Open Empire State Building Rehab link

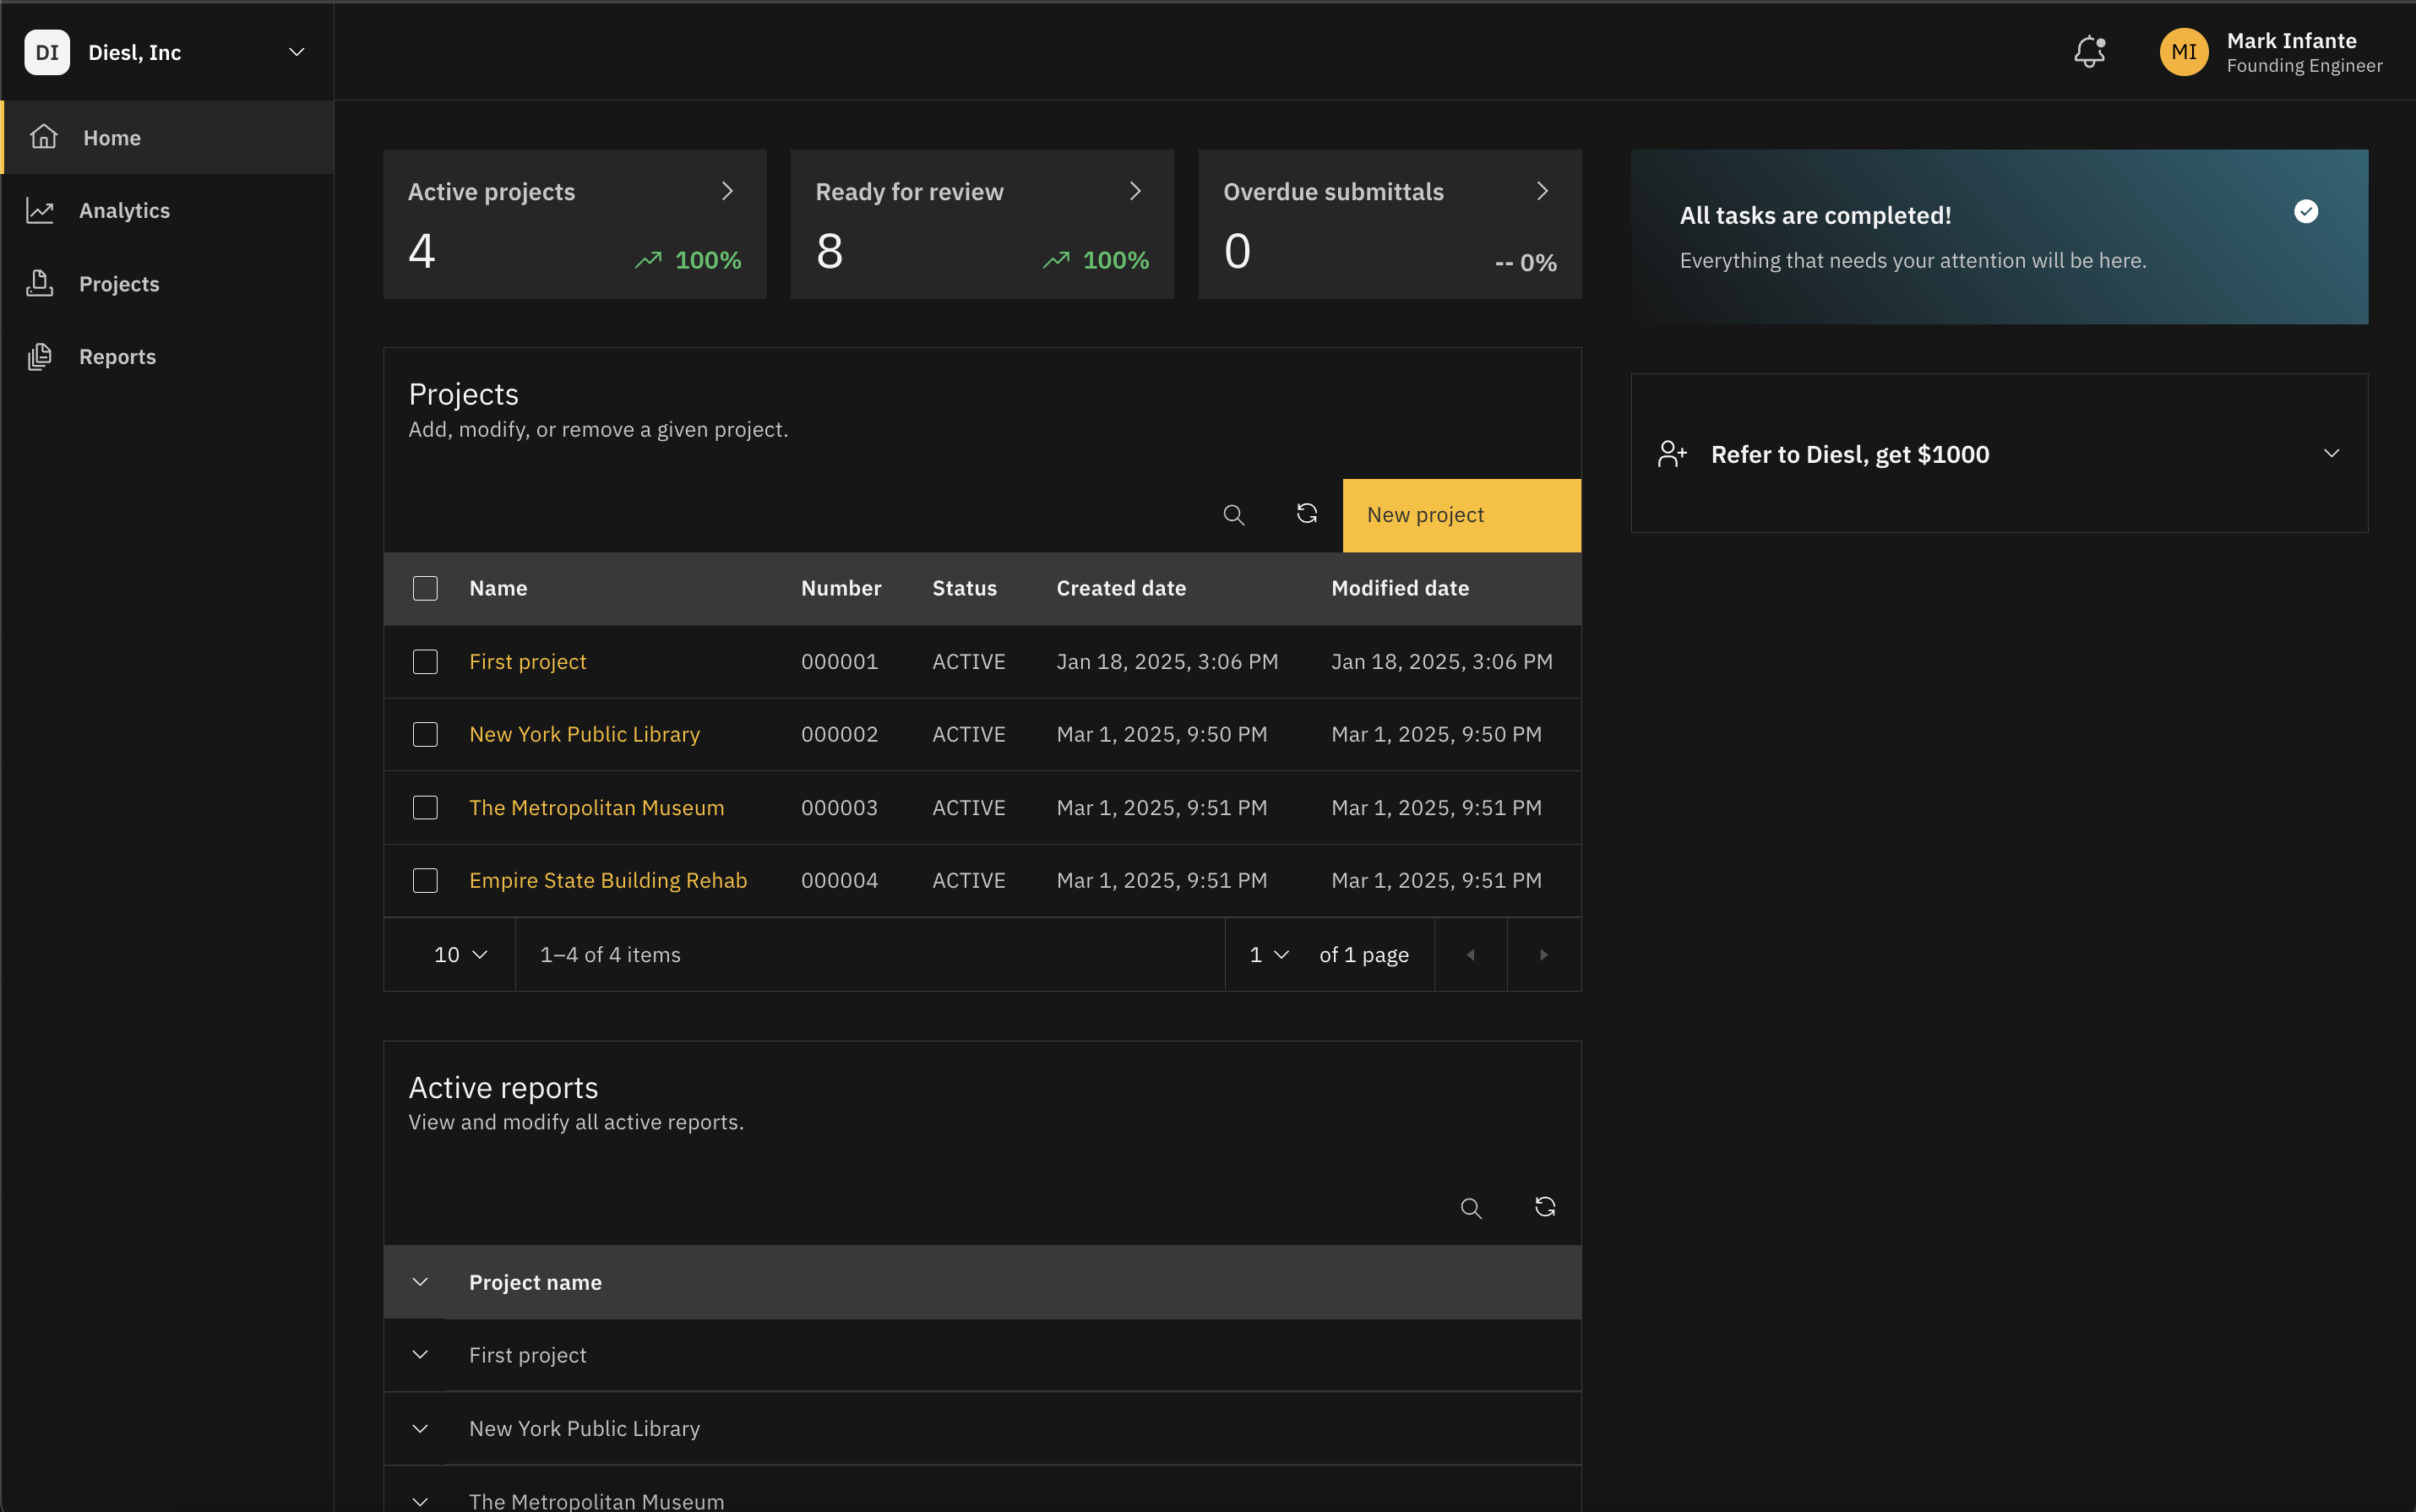(608, 881)
